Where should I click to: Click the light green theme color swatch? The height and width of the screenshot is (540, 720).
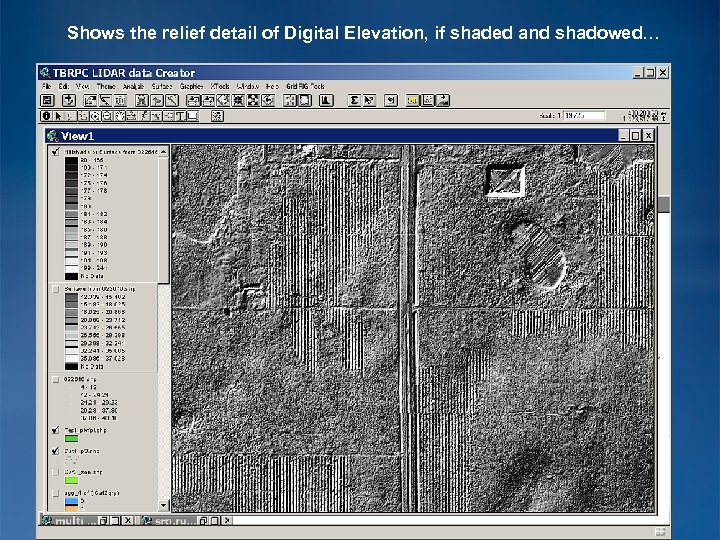[71, 481]
